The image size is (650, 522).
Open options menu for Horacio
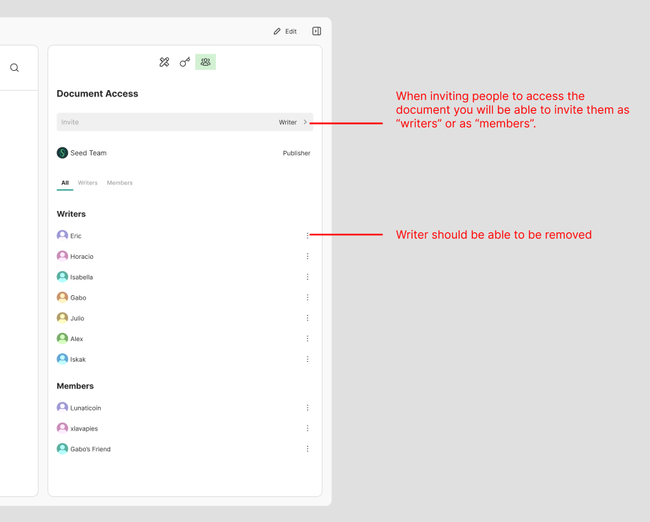(307, 257)
